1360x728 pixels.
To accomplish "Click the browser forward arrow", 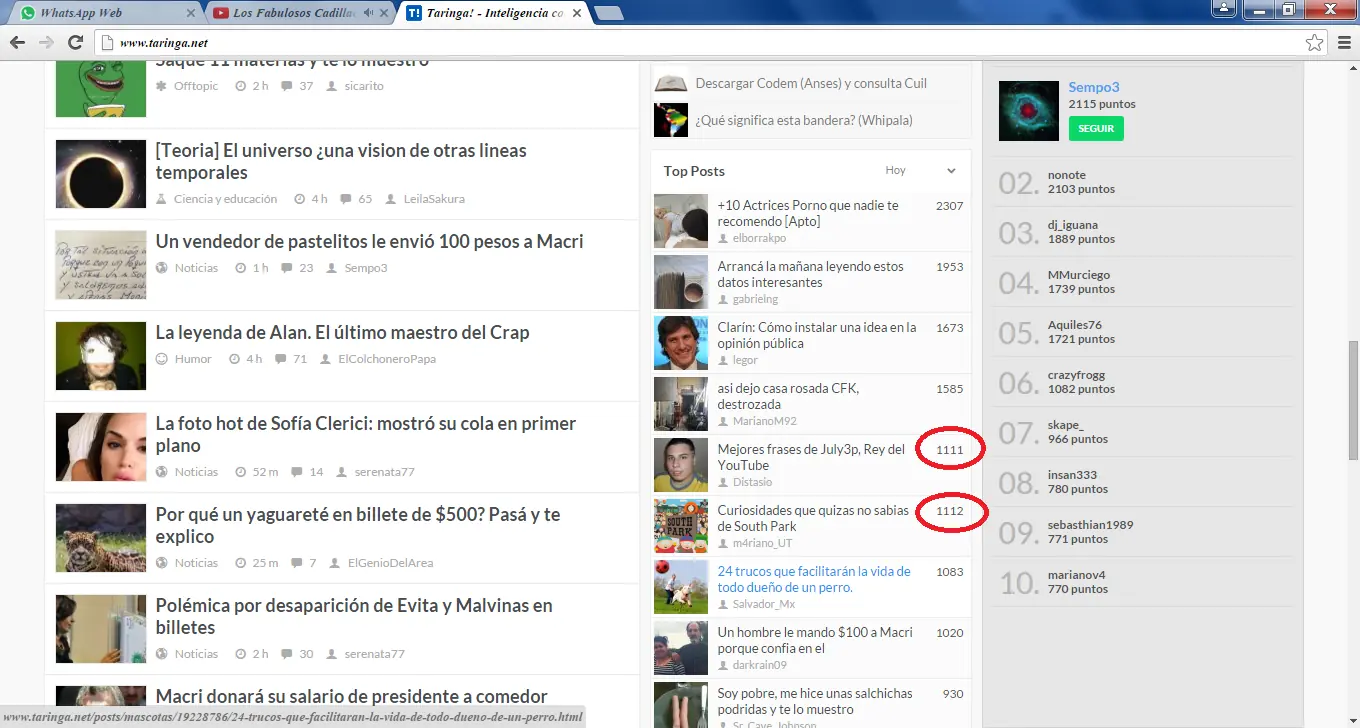I will pos(46,43).
